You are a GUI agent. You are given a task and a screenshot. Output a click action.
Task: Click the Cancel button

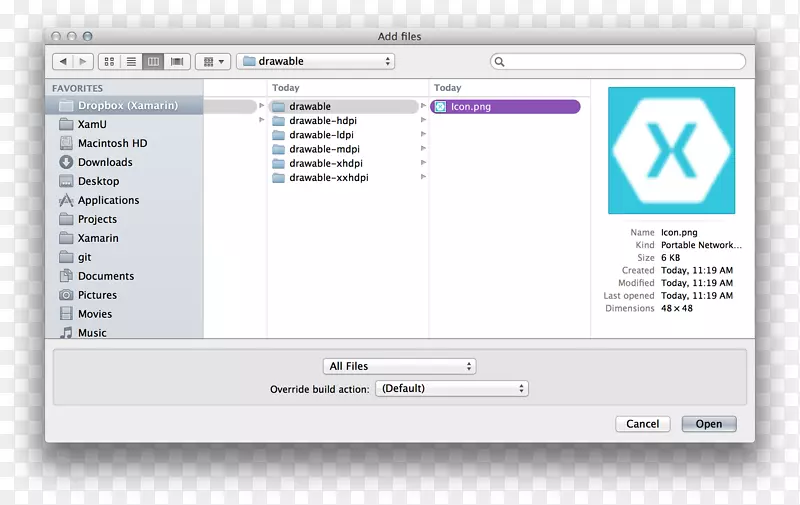642,424
